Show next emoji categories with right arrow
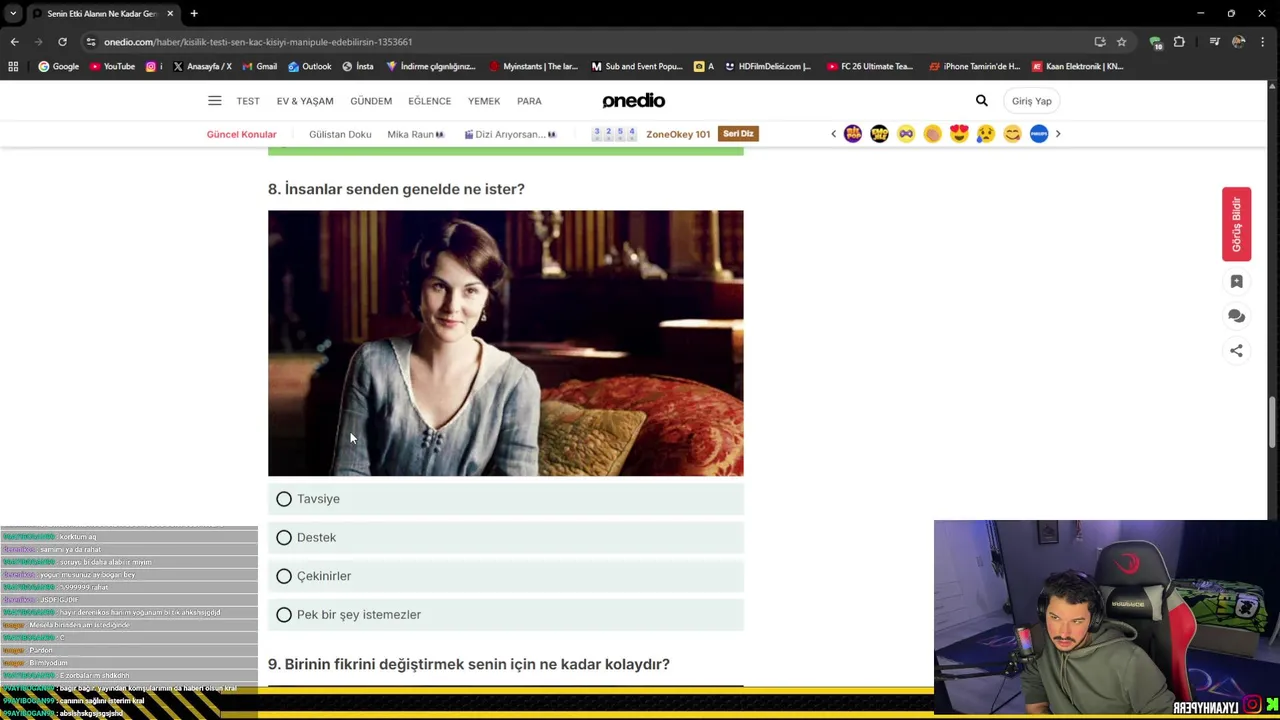This screenshot has height=720, width=1280. point(1058,134)
